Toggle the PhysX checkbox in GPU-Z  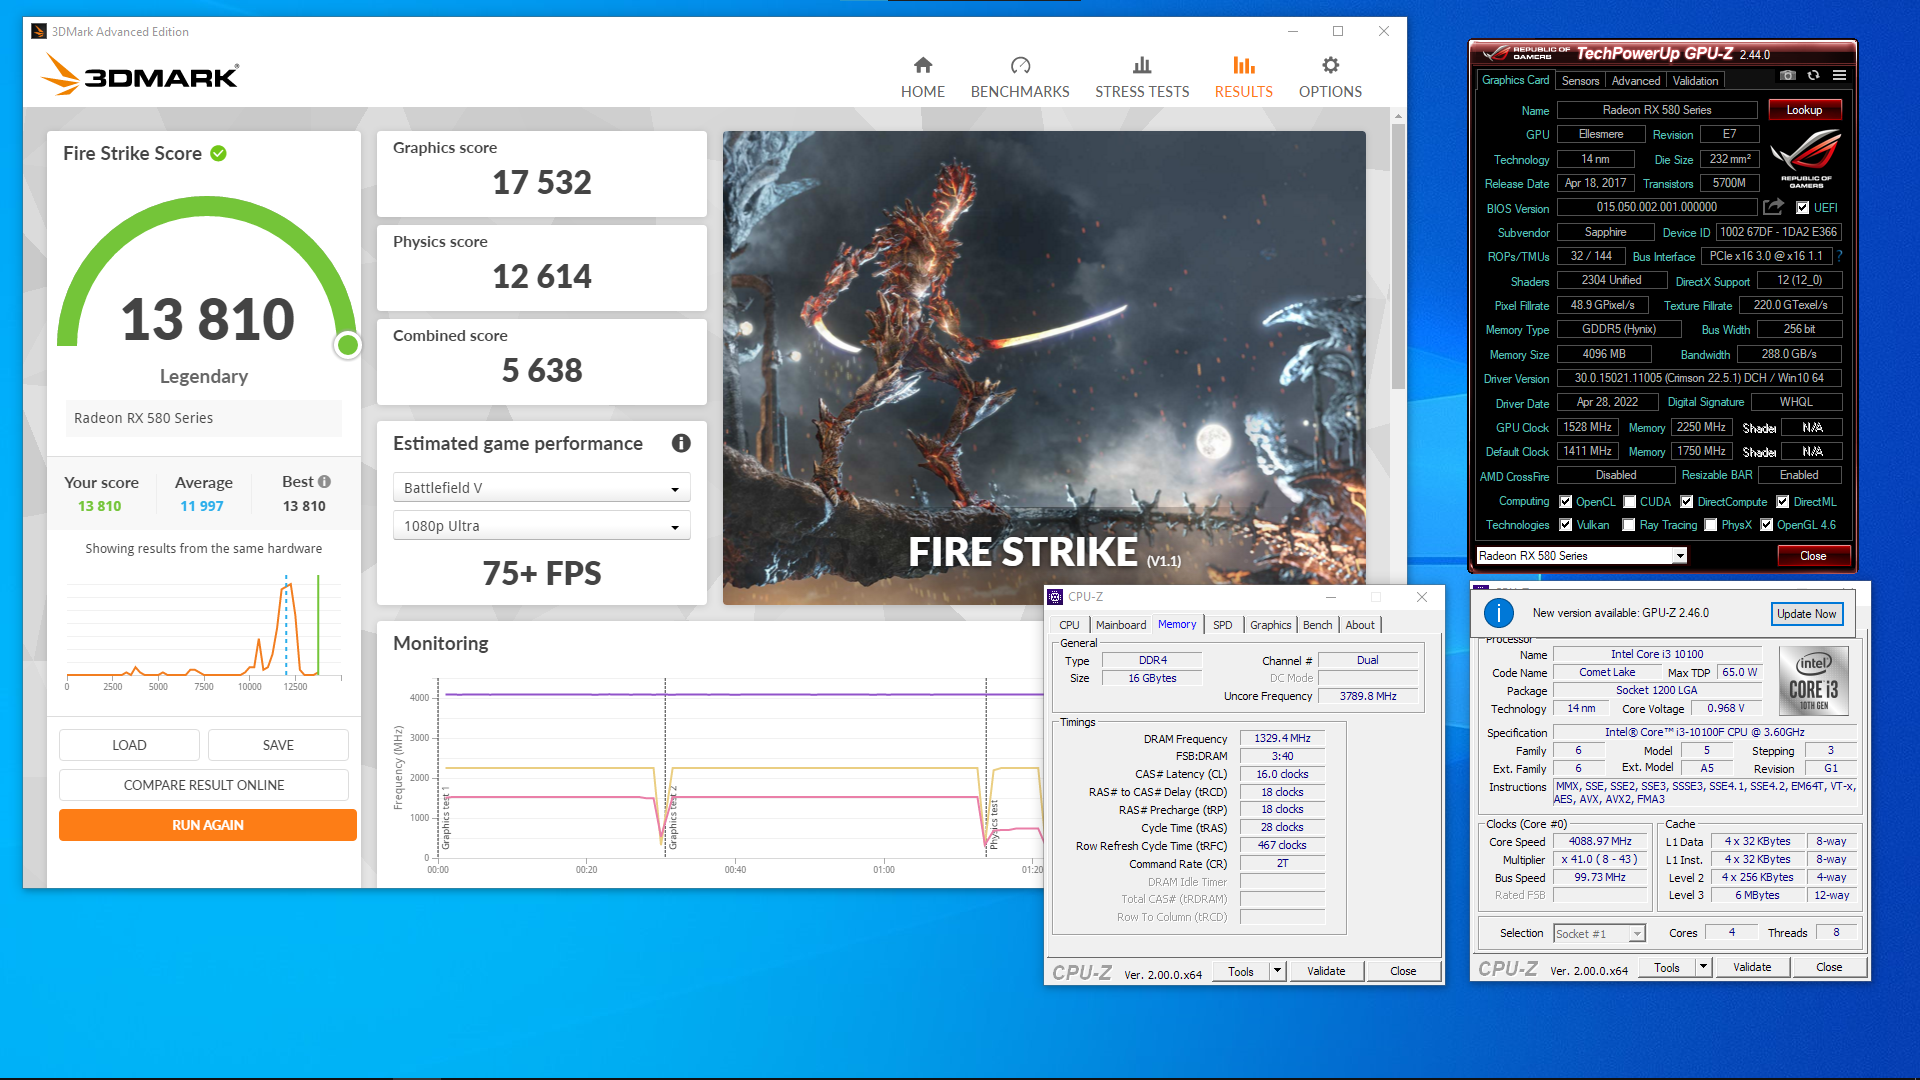1710,525
